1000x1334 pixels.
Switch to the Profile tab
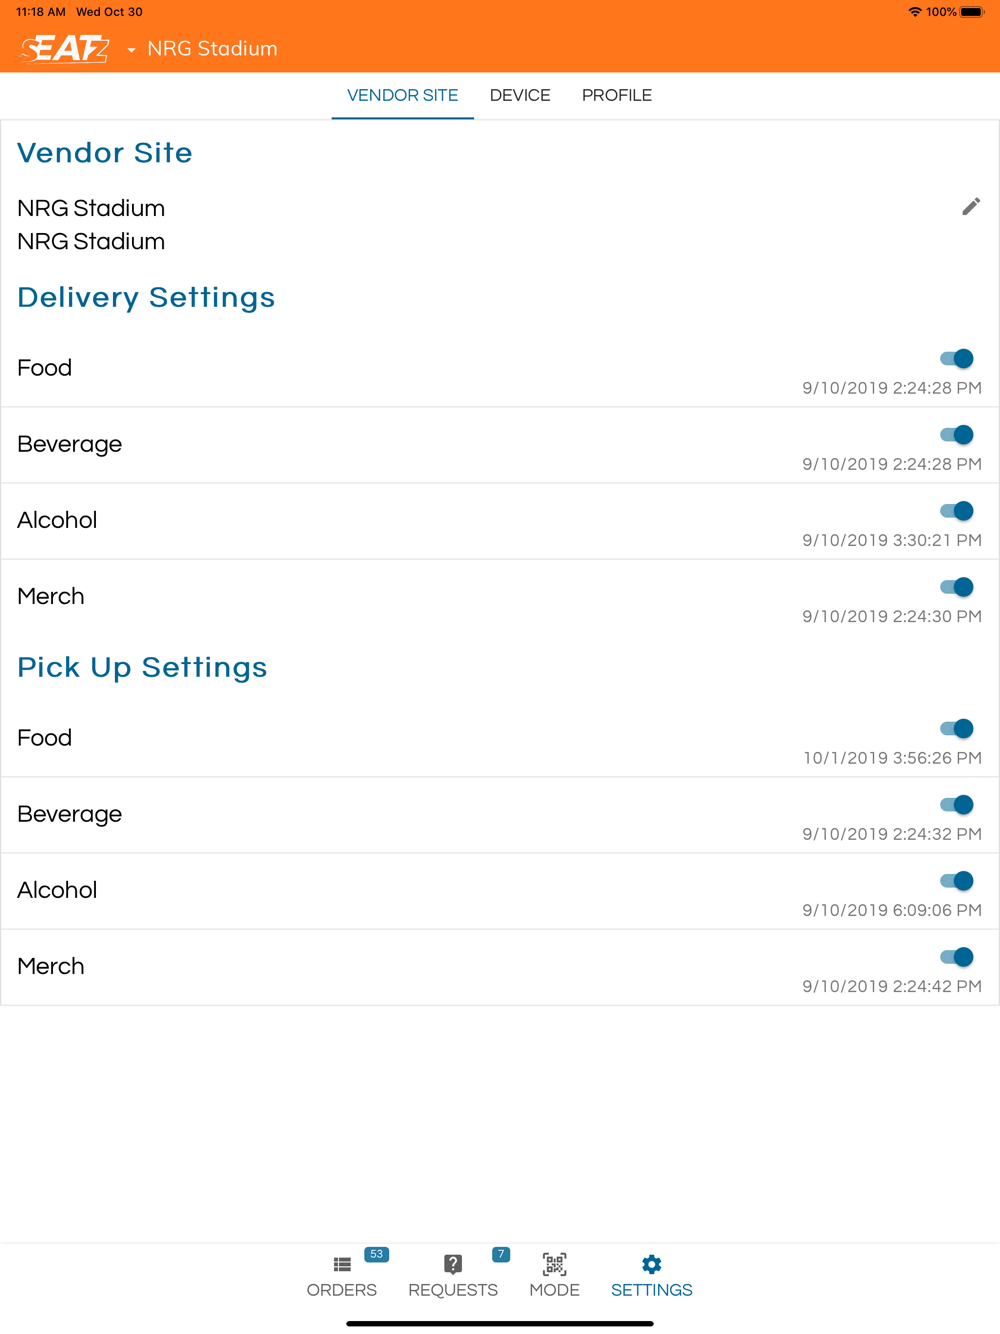point(617,95)
